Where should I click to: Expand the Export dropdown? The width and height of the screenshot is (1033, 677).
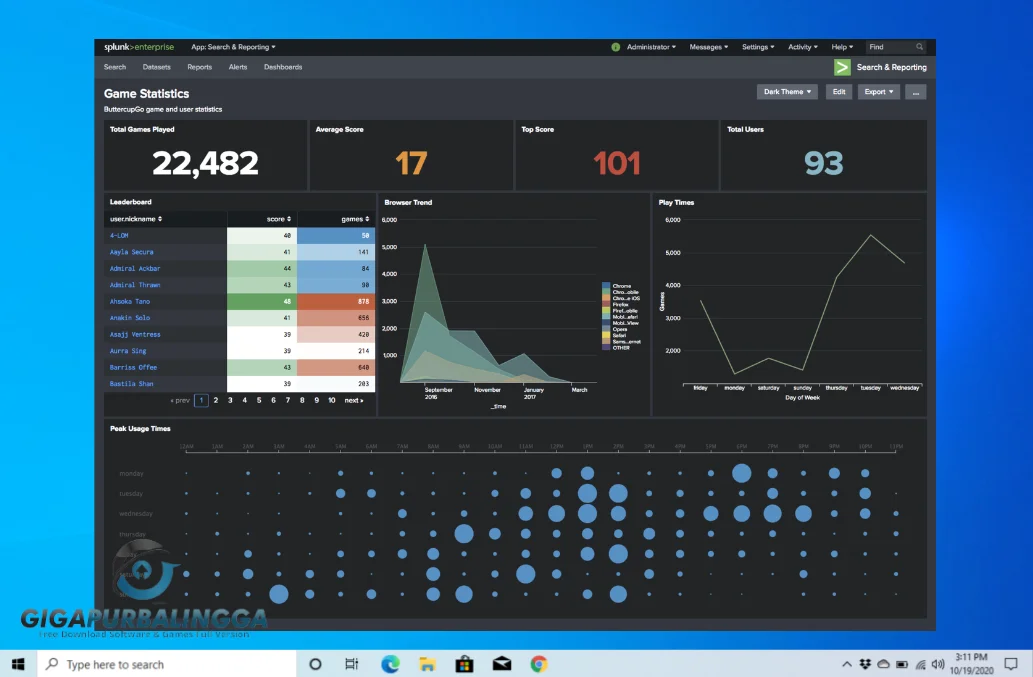880,91
